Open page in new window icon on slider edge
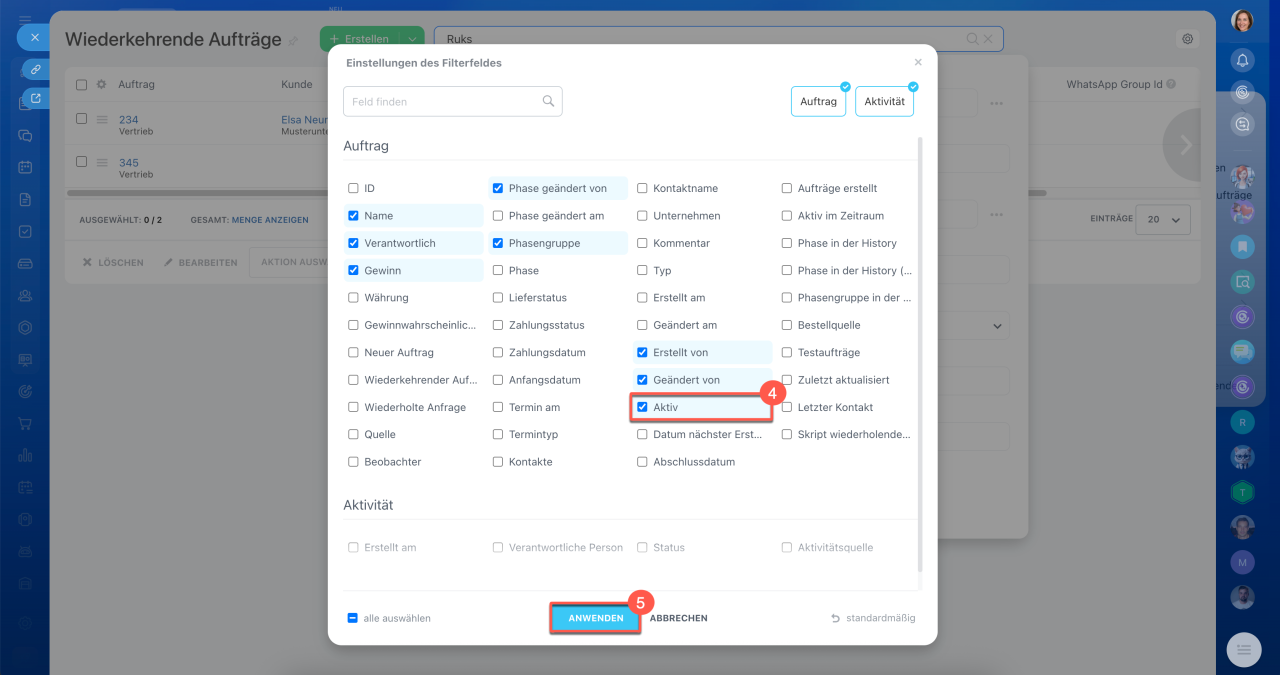The width and height of the screenshot is (1280, 675). click(x=35, y=98)
